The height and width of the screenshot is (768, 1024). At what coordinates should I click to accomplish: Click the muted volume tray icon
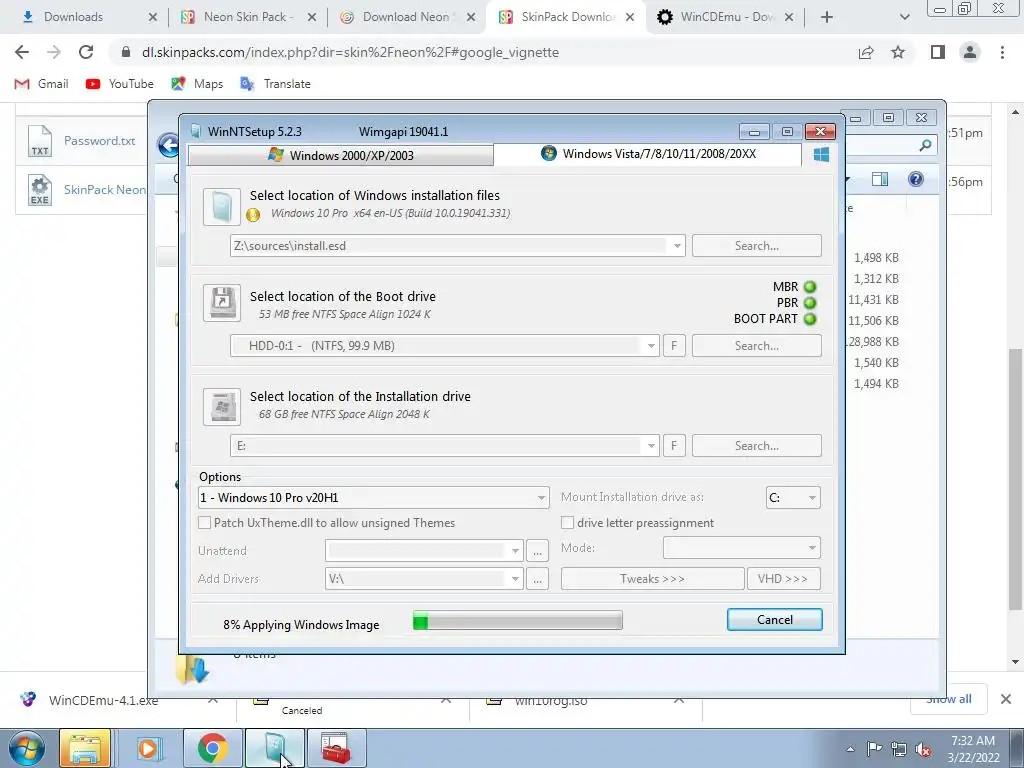923,750
